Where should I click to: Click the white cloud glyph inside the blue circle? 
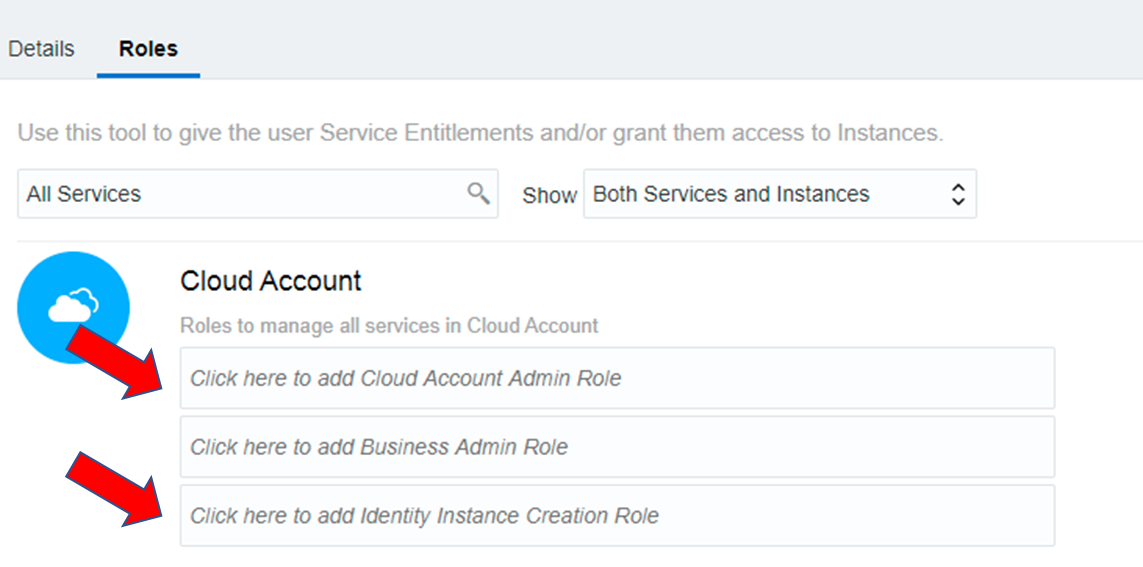[x=74, y=305]
